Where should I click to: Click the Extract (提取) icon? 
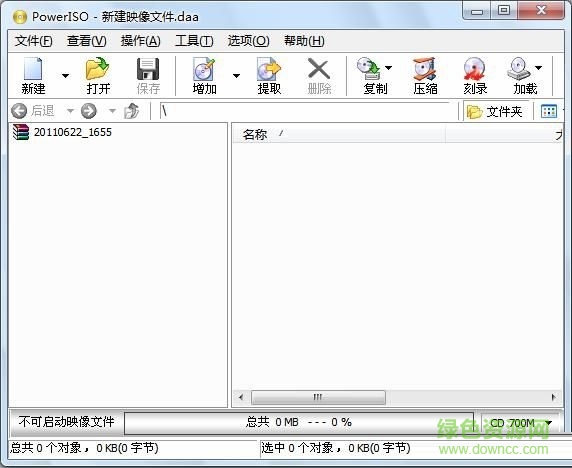(x=269, y=69)
